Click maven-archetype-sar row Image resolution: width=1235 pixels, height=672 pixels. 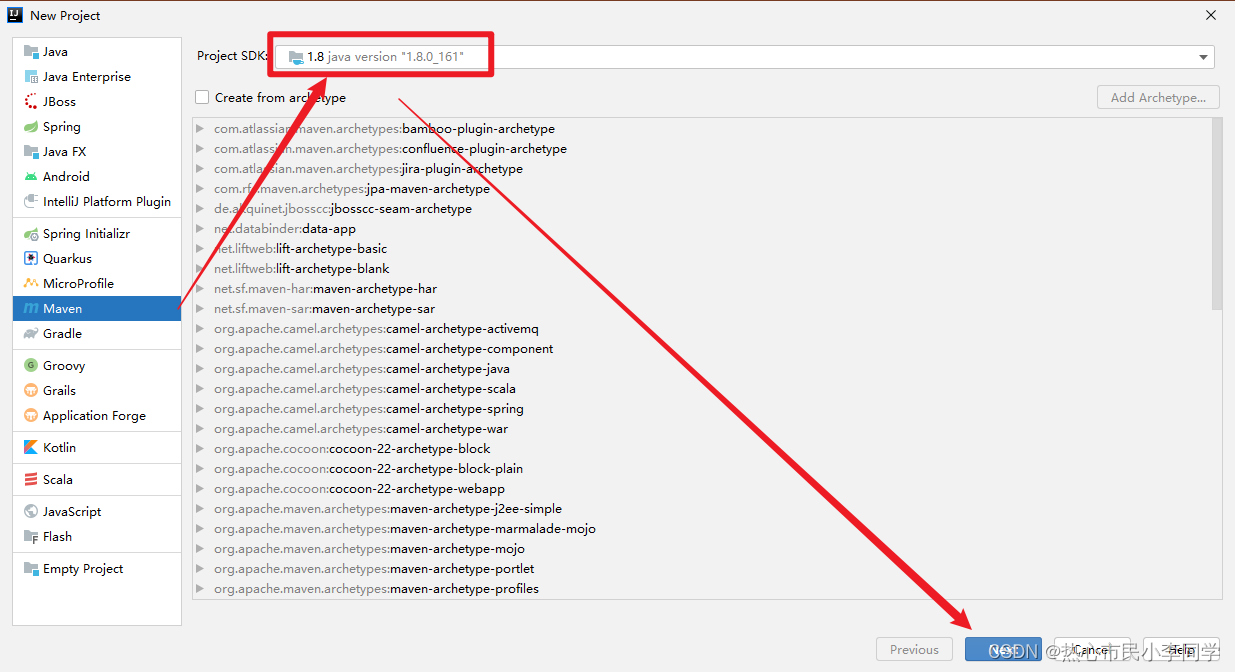coord(702,309)
